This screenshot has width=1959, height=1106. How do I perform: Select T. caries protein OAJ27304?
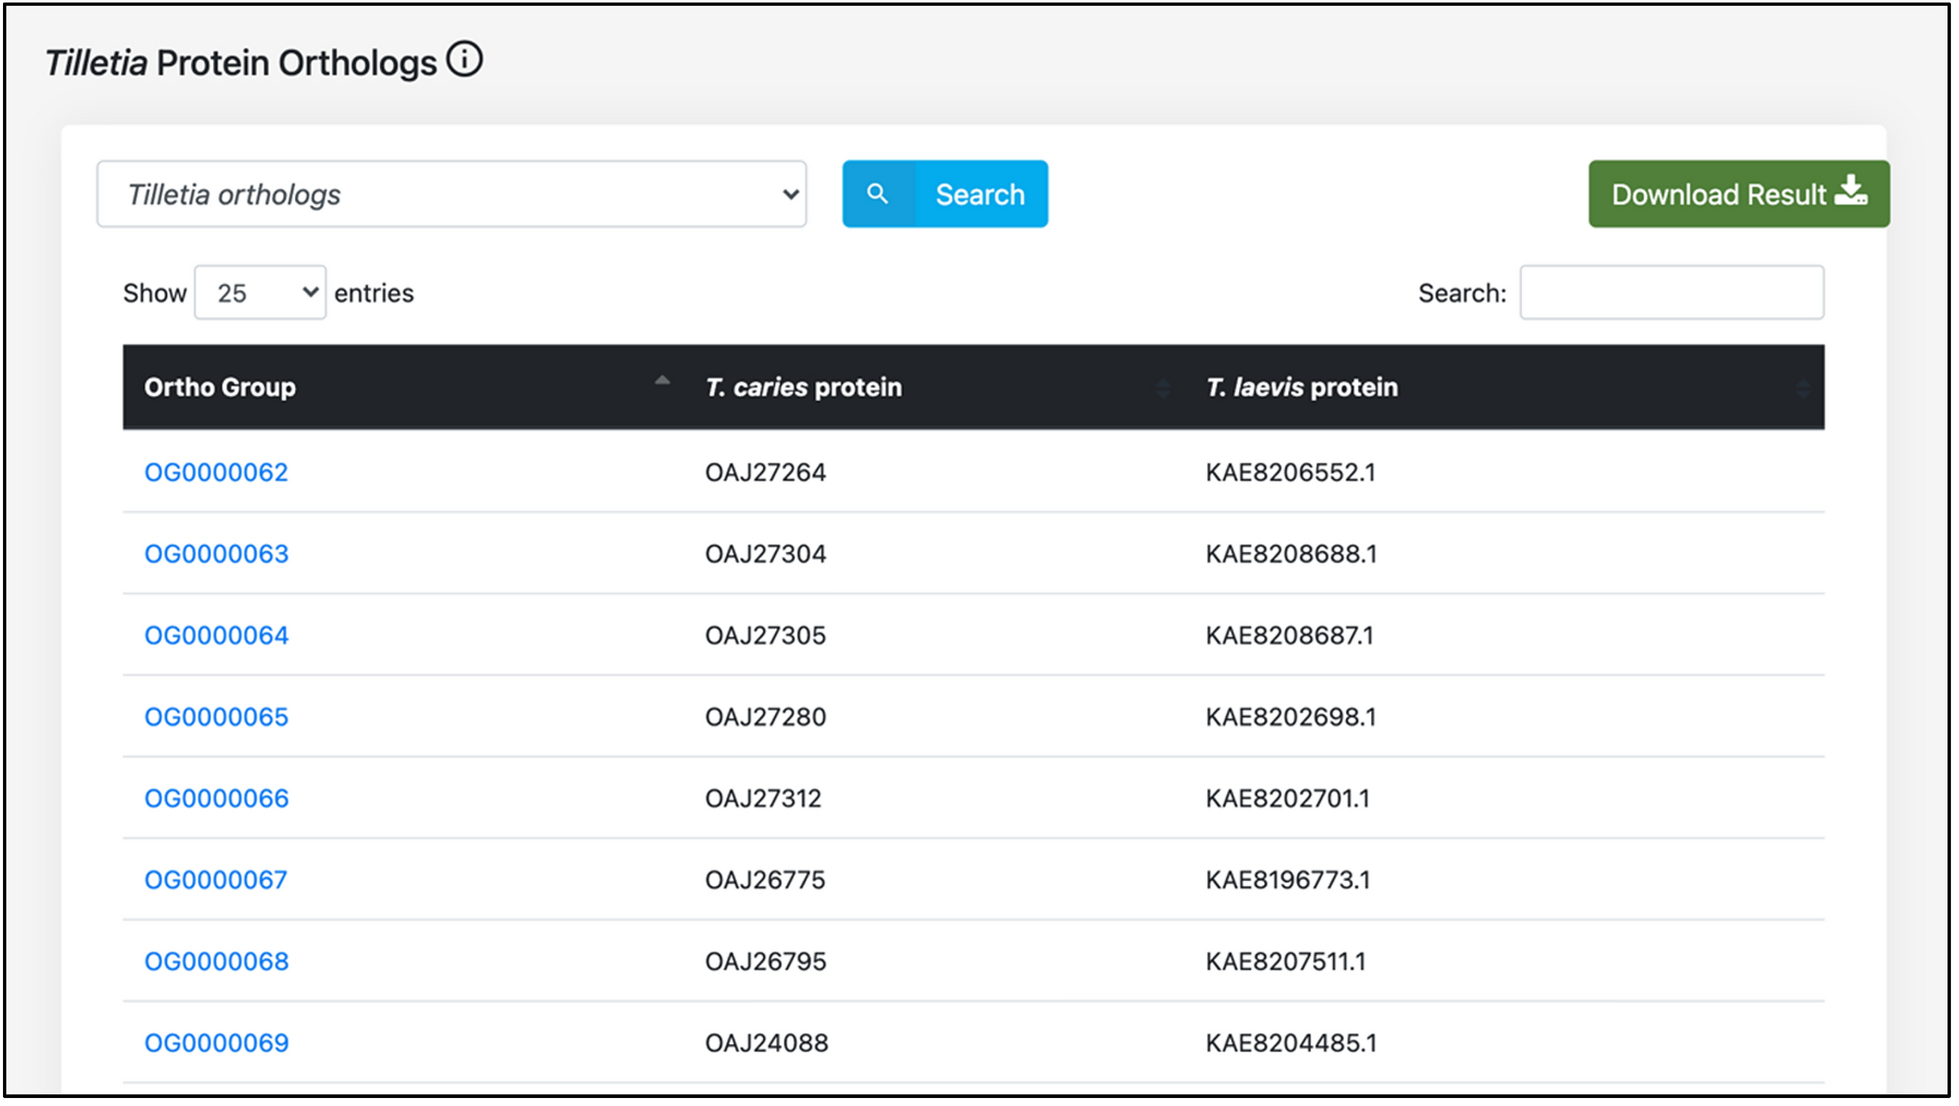(765, 554)
